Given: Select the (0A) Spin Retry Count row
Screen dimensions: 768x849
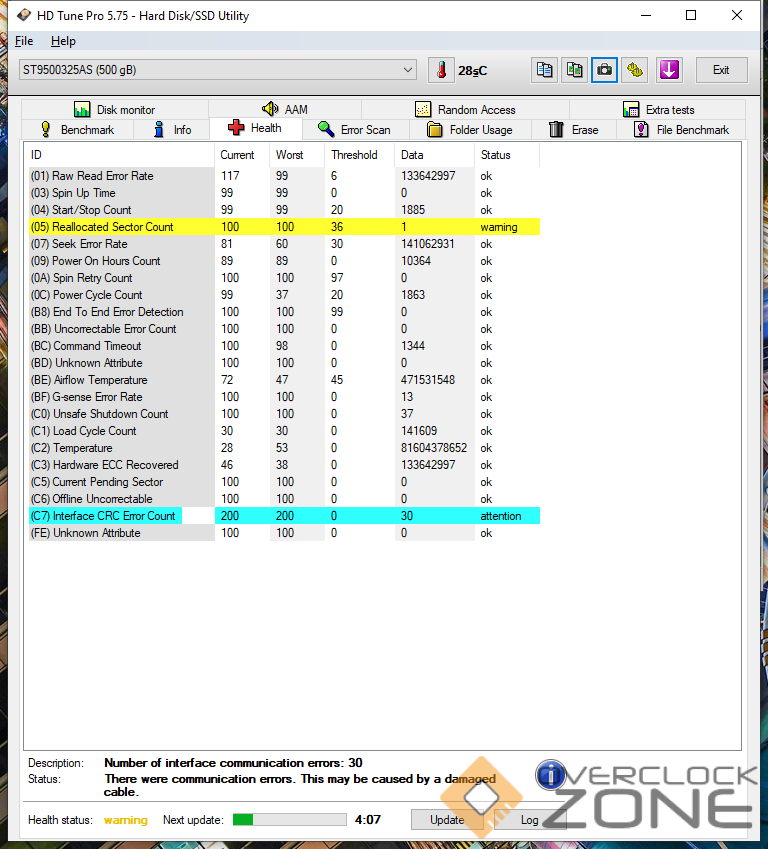Looking at the screenshot, I should pyautogui.click(x=284, y=278).
